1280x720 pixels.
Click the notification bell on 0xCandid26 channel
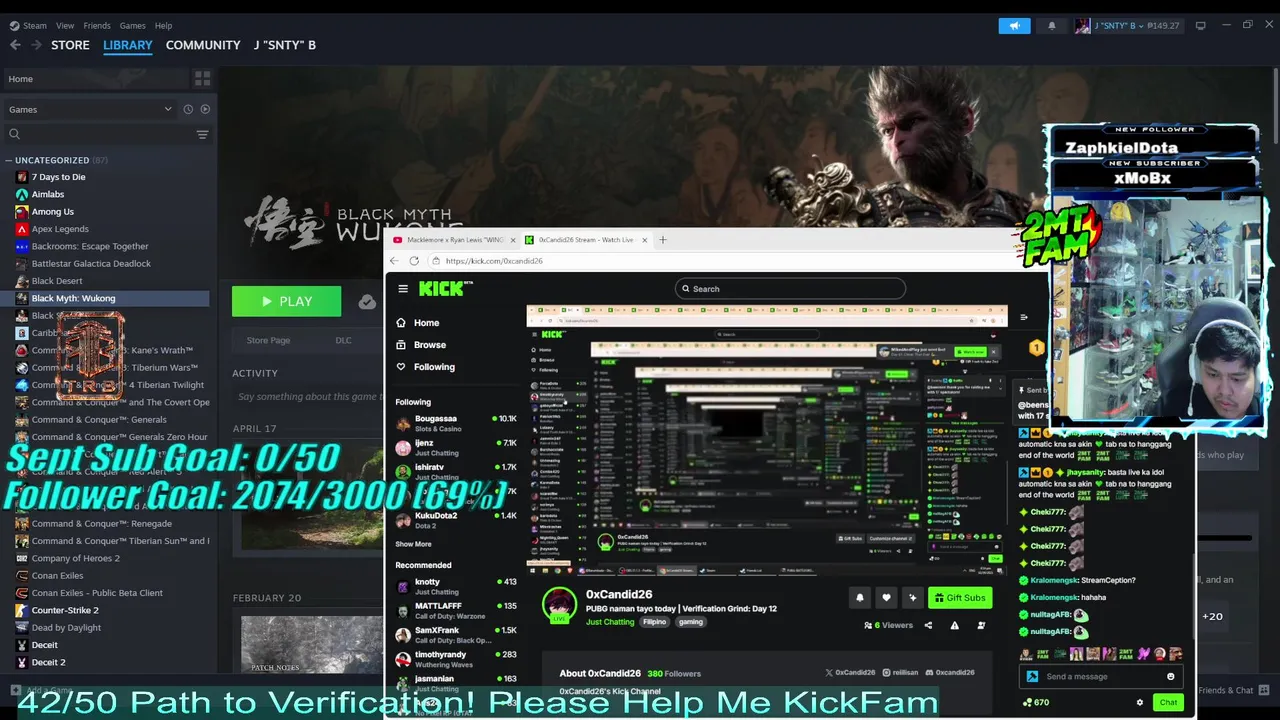pyautogui.click(x=859, y=598)
